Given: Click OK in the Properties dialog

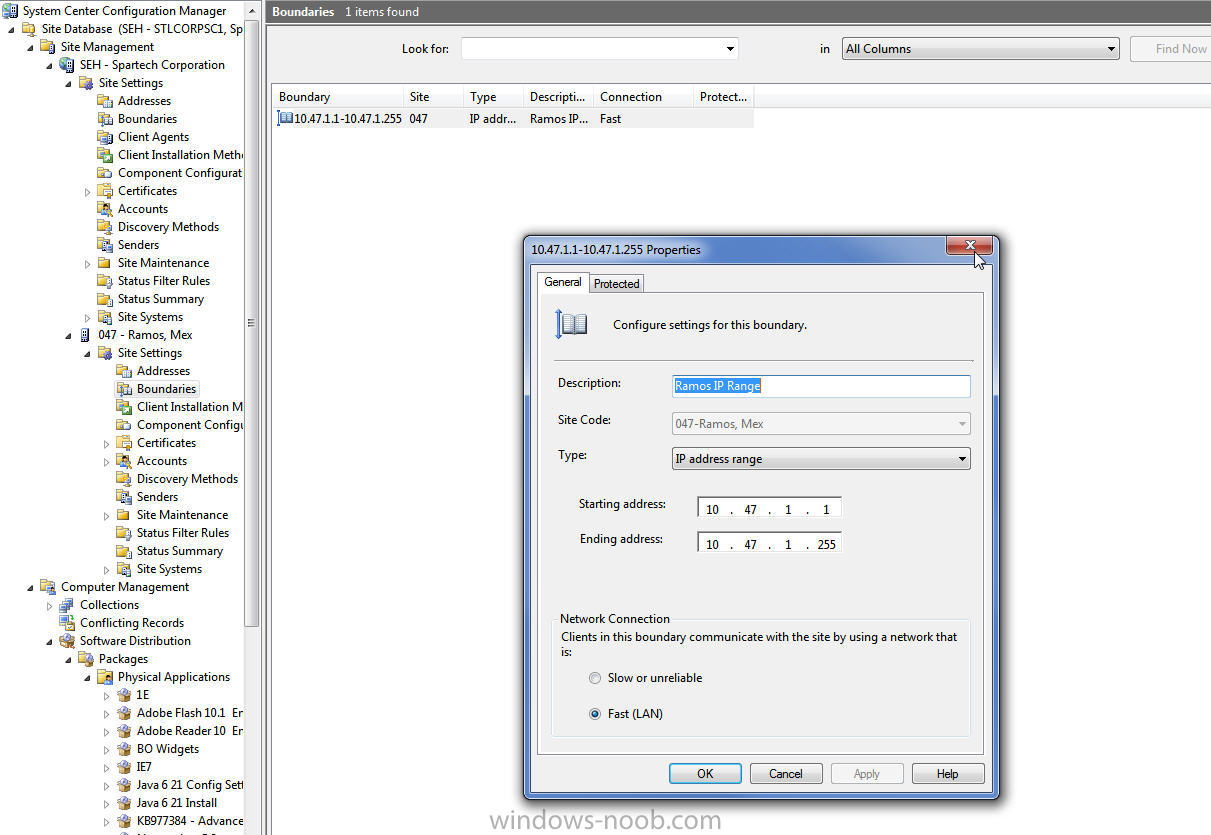Looking at the screenshot, I should [705, 774].
